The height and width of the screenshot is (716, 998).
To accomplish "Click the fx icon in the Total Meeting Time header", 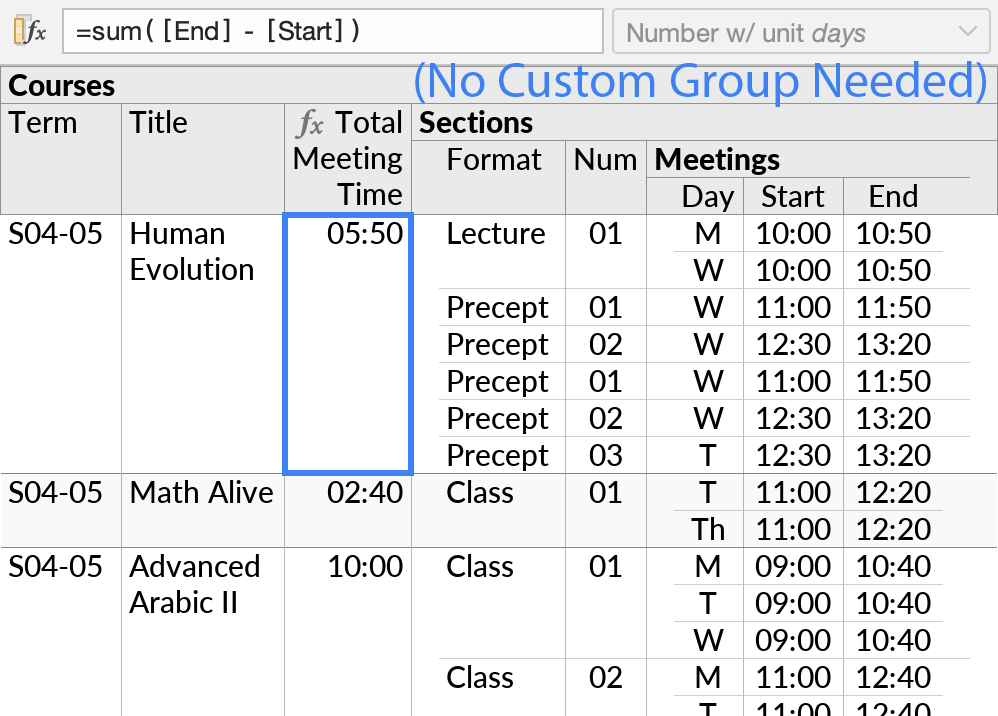I will [x=313, y=122].
